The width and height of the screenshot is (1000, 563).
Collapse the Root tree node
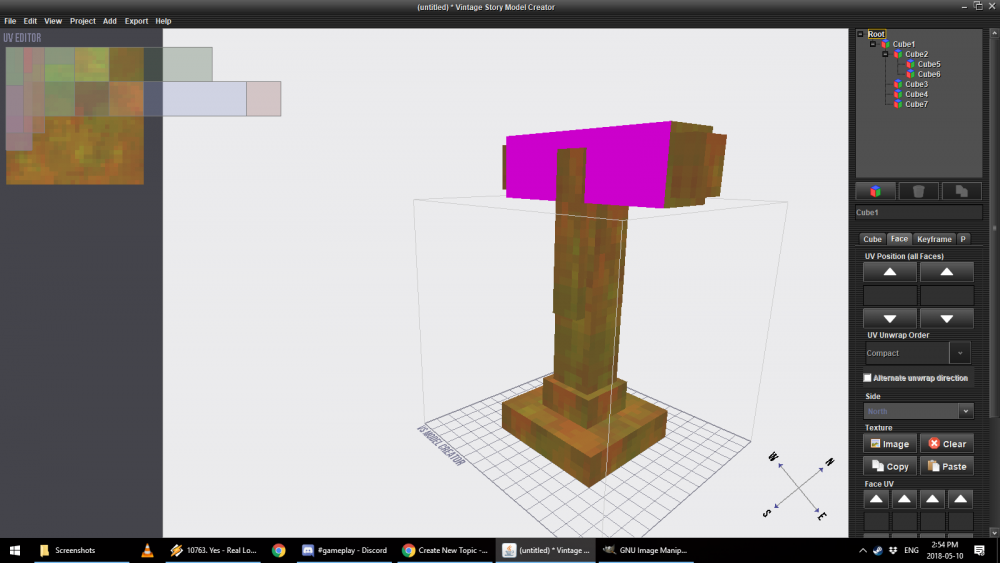860,34
